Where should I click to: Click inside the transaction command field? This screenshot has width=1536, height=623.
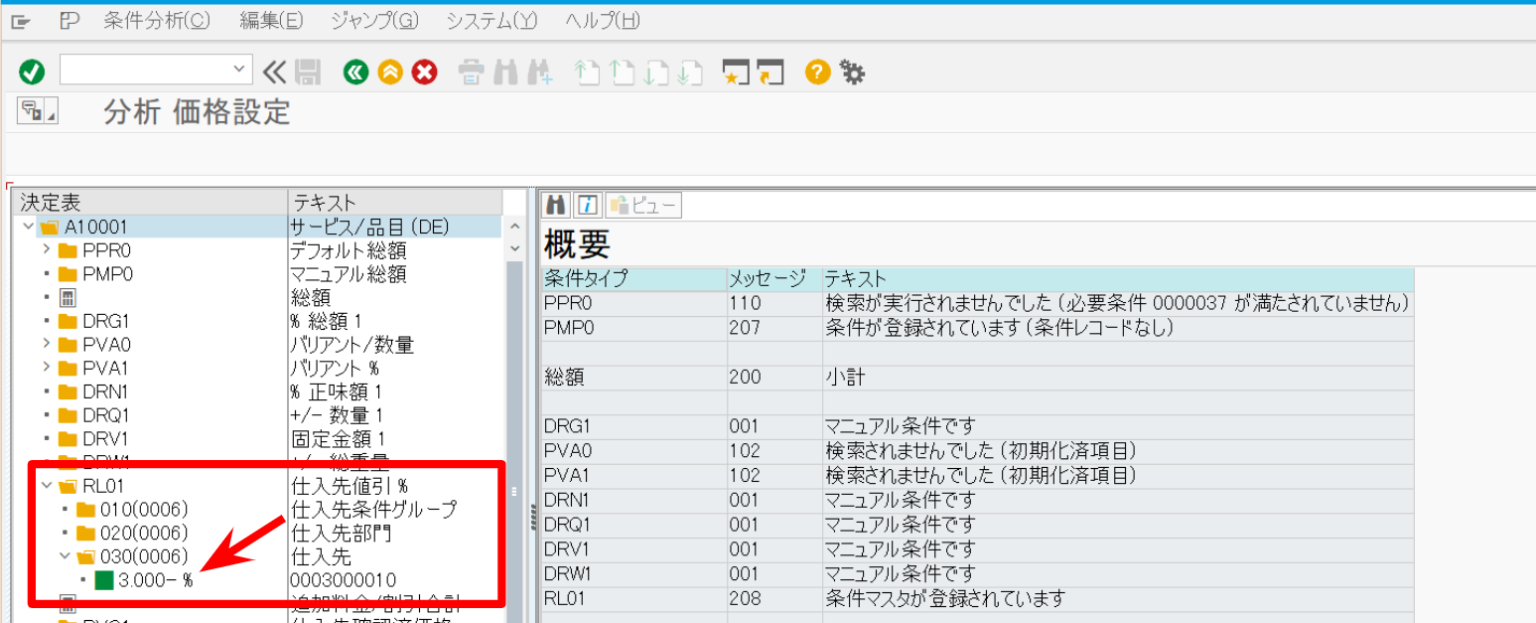tap(145, 69)
